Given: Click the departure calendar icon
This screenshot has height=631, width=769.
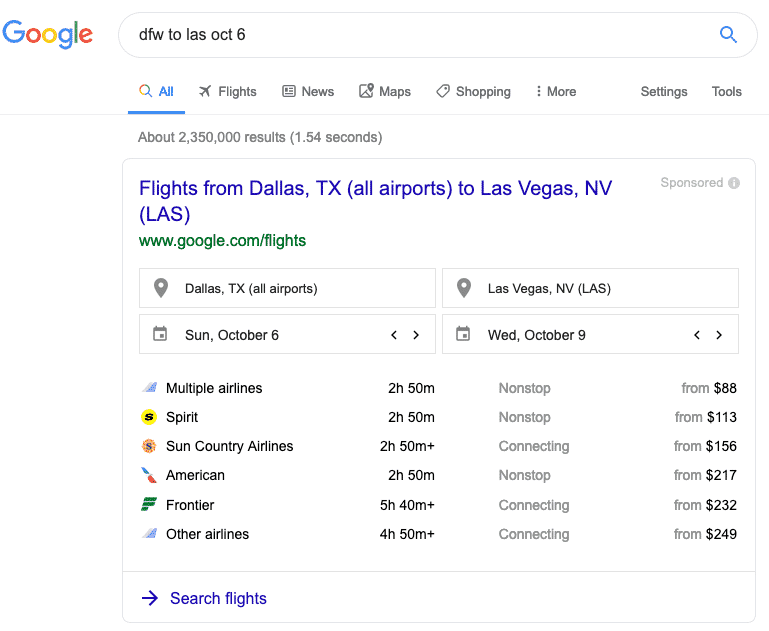Looking at the screenshot, I should (160, 334).
